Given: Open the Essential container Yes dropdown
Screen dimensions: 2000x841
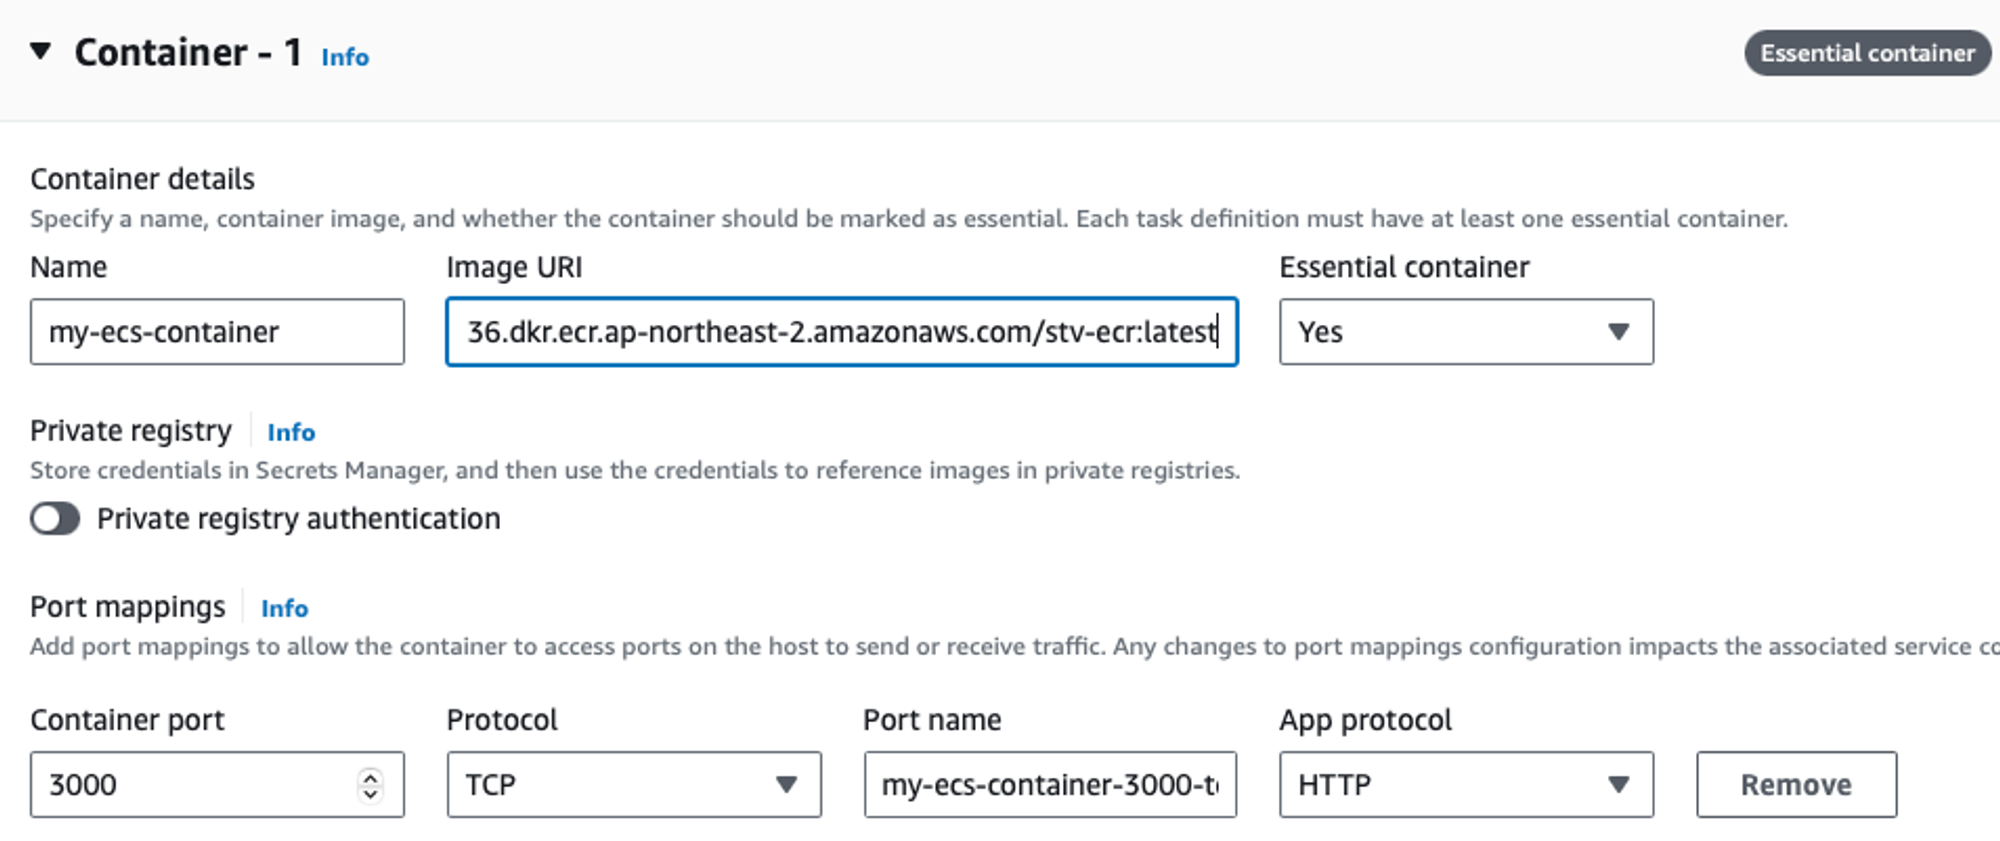Looking at the screenshot, I should 1466,332.
